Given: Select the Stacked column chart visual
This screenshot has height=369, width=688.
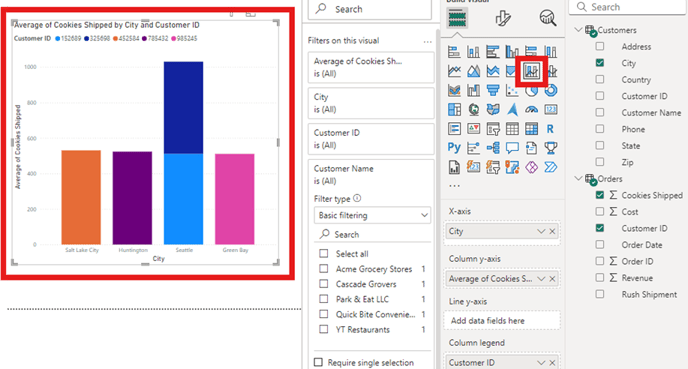Looking at the screenshot, I should tap(473, 52).
